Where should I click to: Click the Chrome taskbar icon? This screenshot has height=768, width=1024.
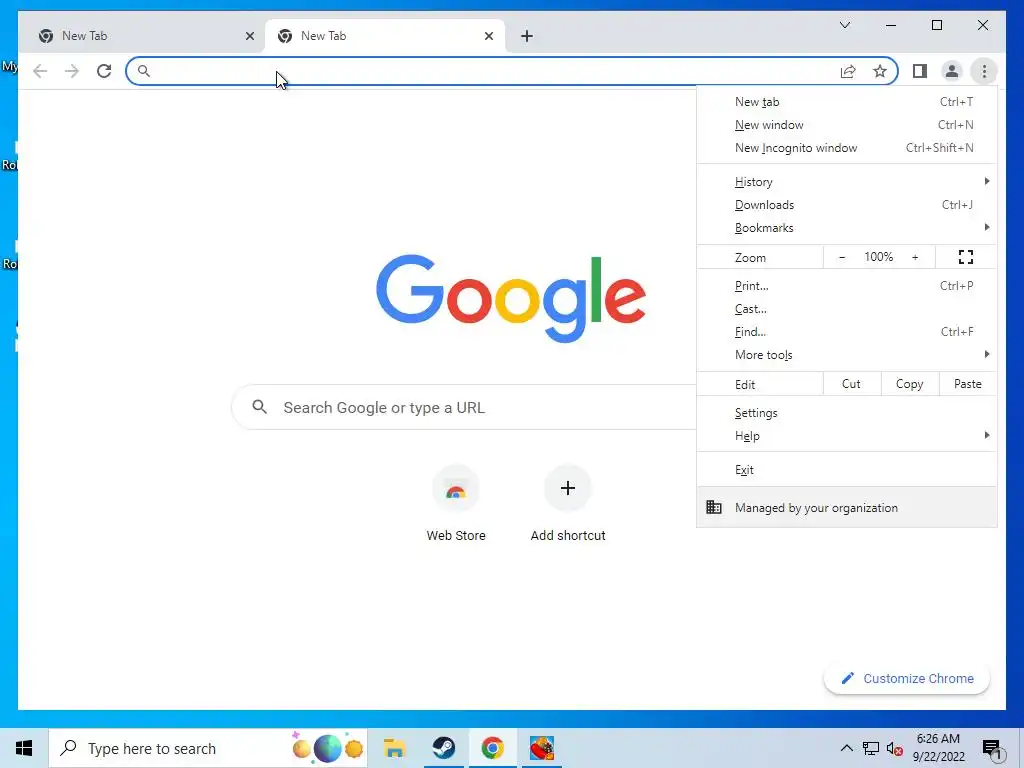(x=492, y=748)
